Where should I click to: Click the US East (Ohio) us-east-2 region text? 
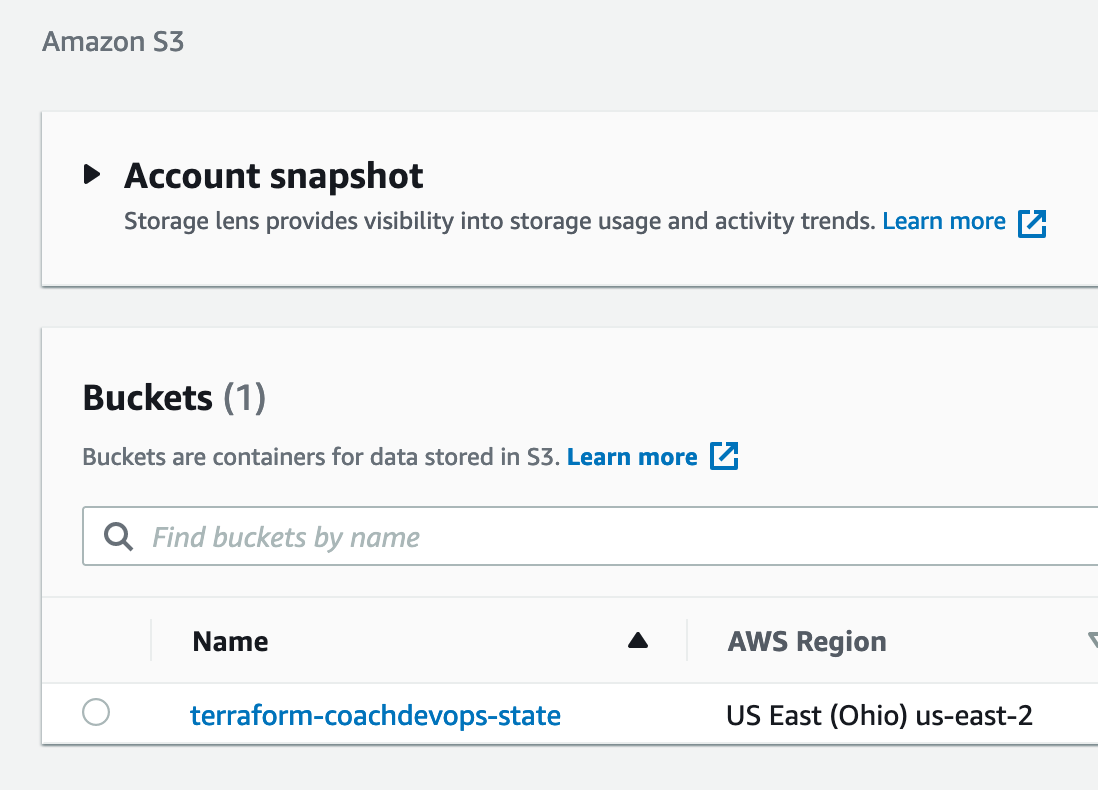click(879, 715)
